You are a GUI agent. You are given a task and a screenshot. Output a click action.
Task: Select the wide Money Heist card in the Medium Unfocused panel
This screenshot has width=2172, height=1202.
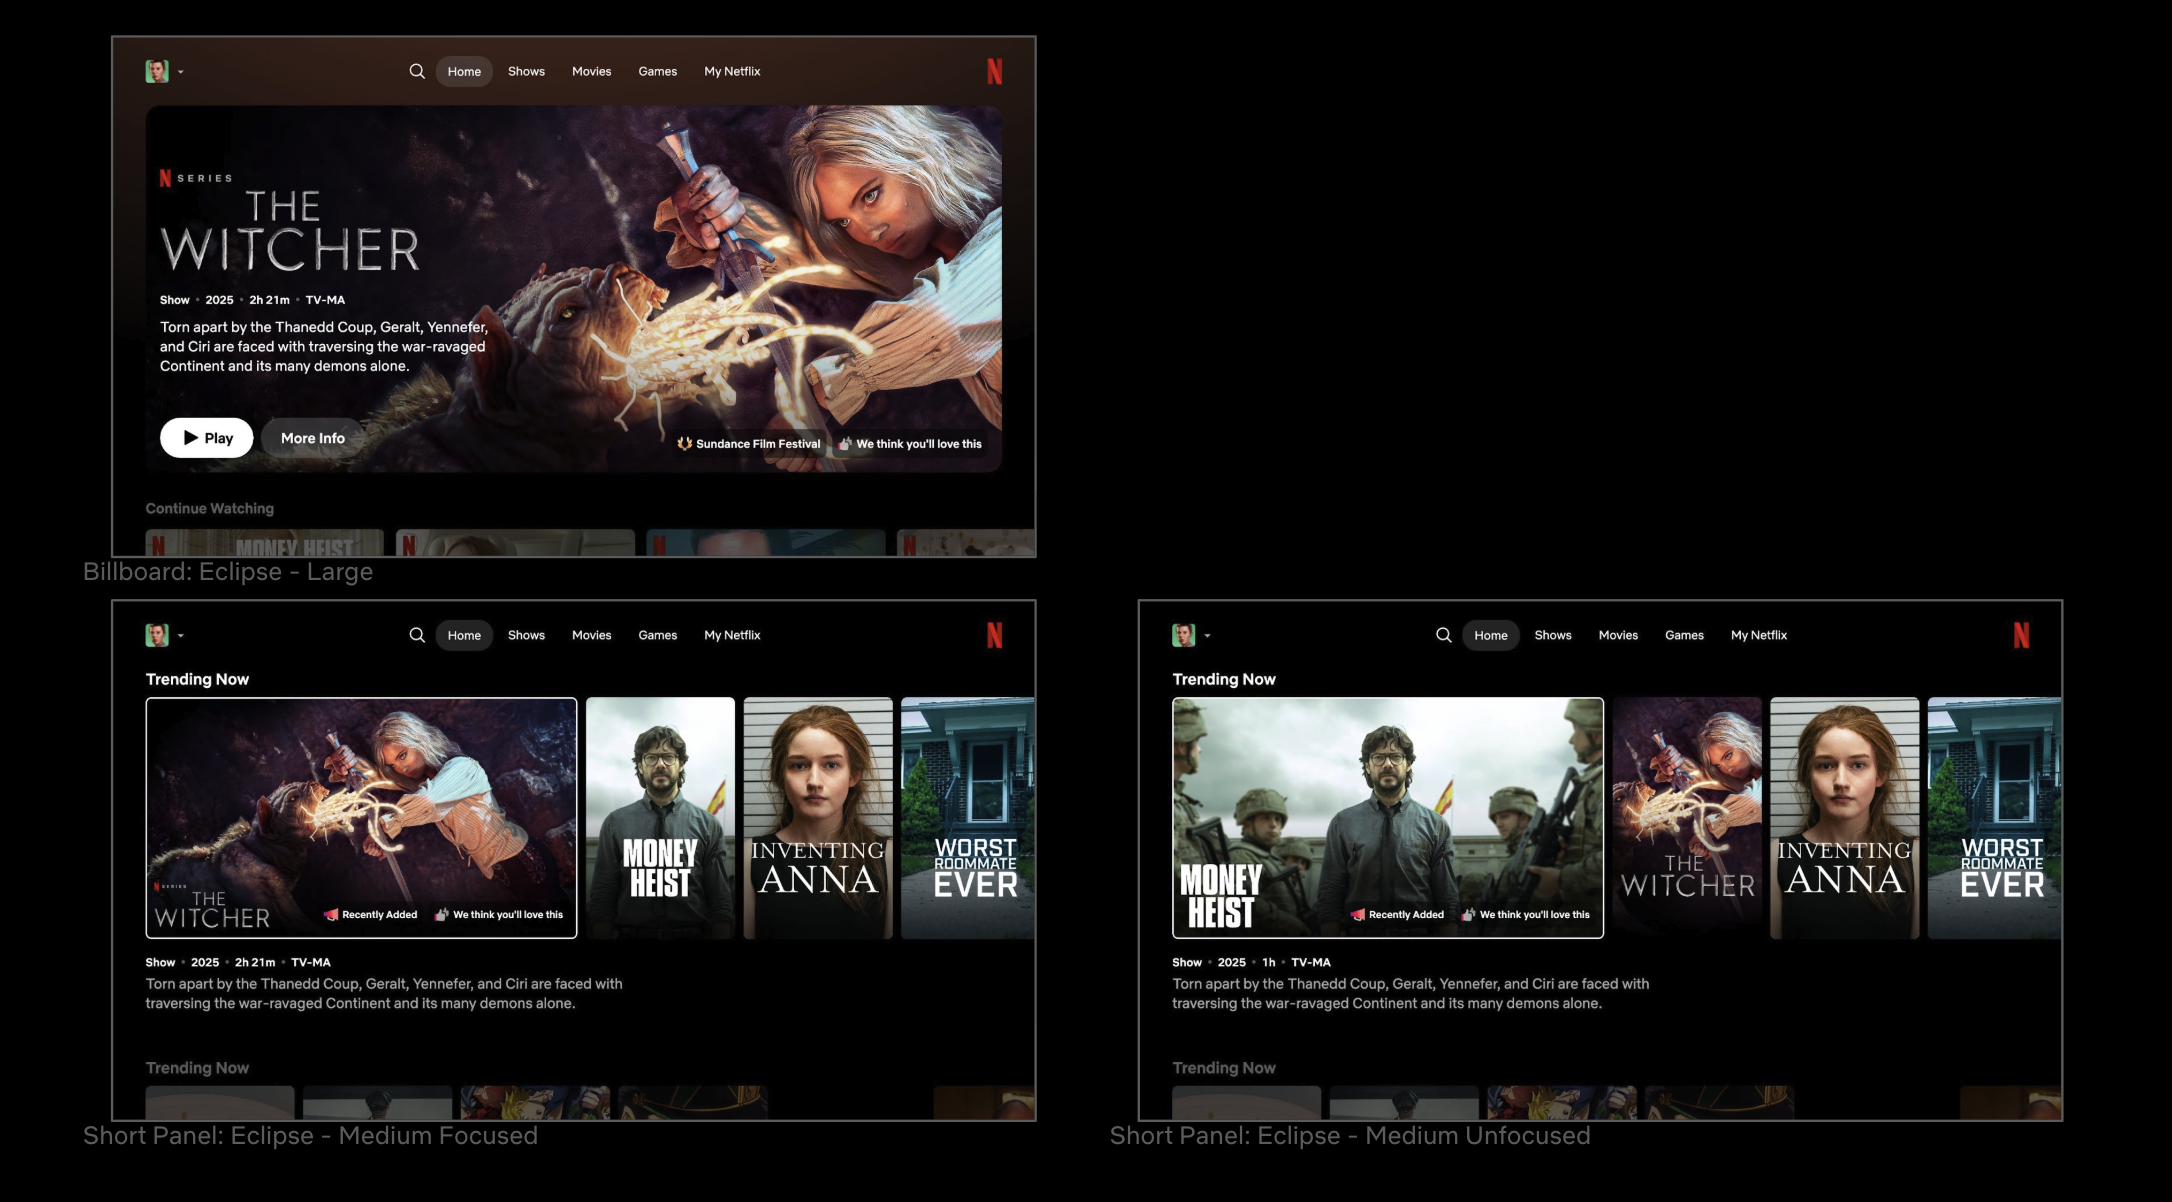point(1388,818)
